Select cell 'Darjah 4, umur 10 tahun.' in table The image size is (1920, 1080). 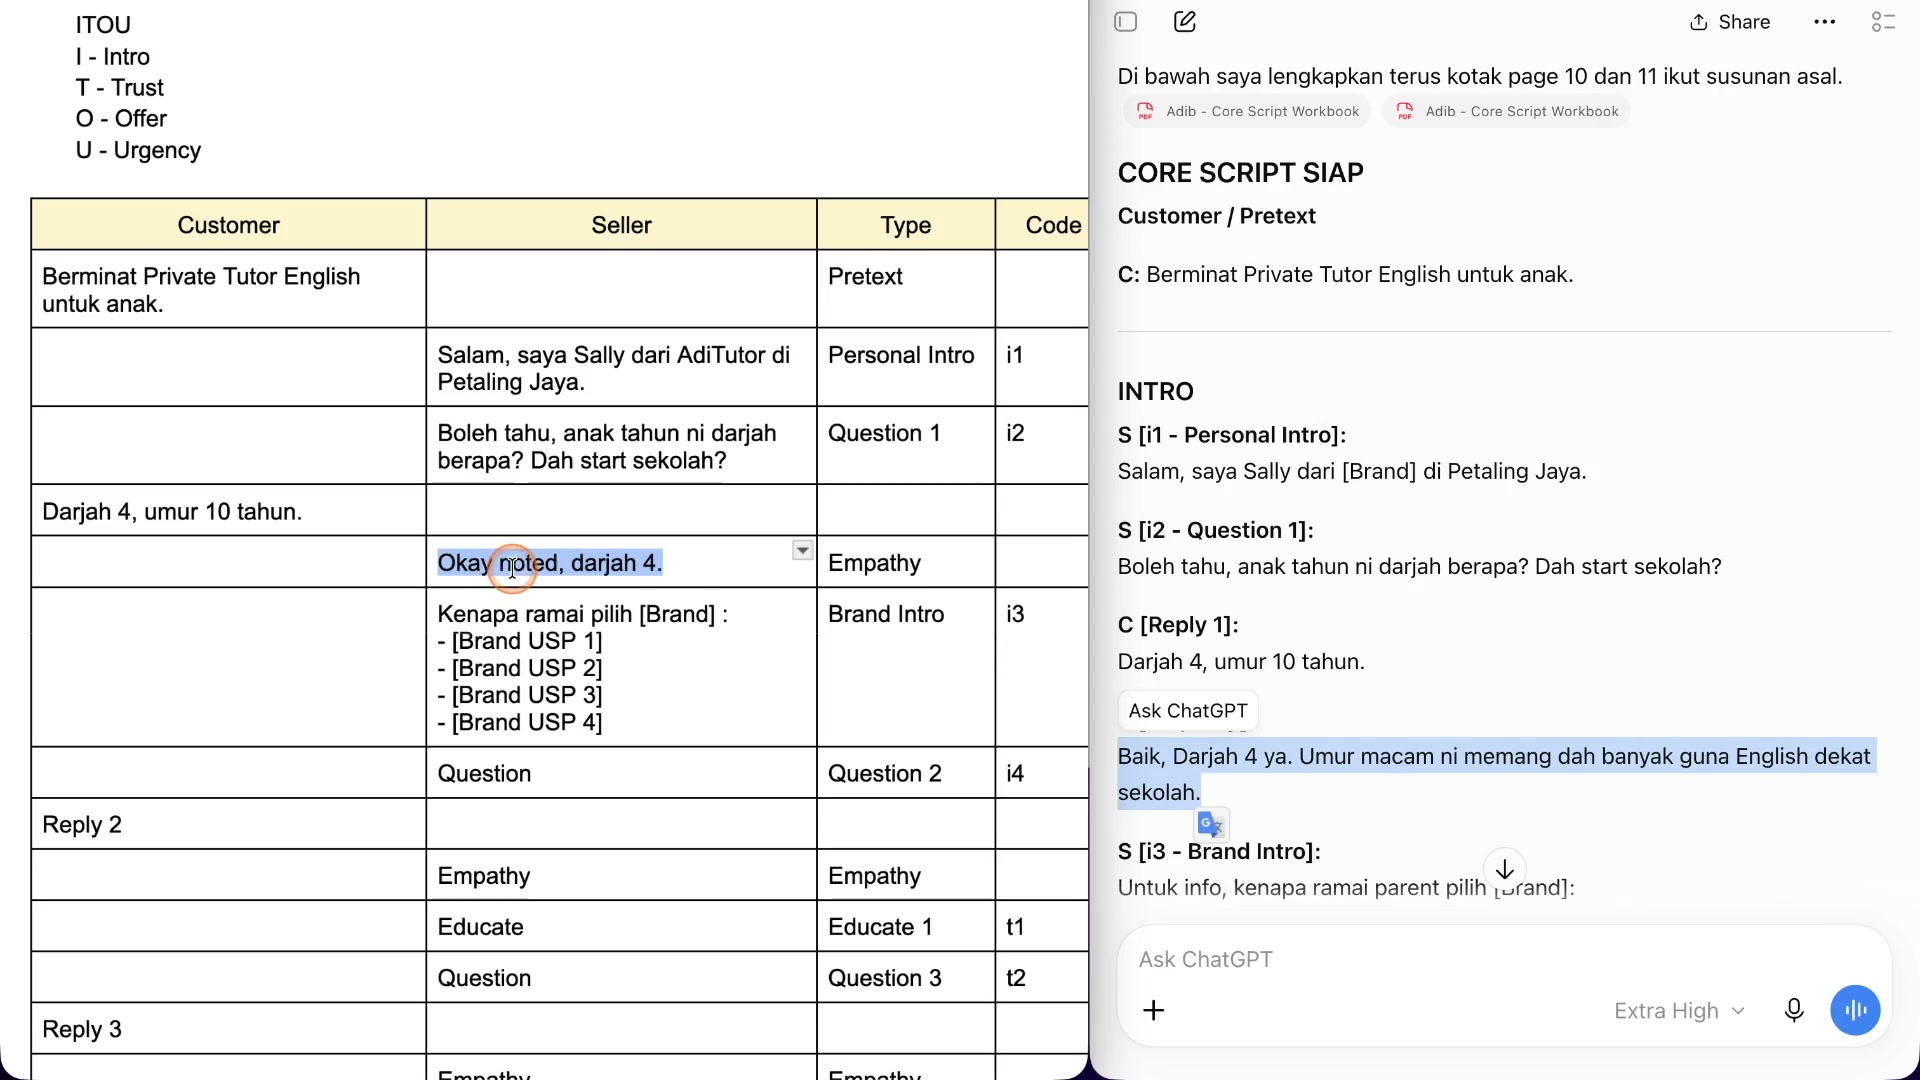[229, 511]
